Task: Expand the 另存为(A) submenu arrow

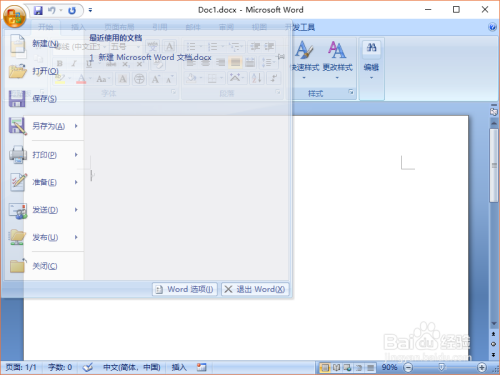Action: 76,126
